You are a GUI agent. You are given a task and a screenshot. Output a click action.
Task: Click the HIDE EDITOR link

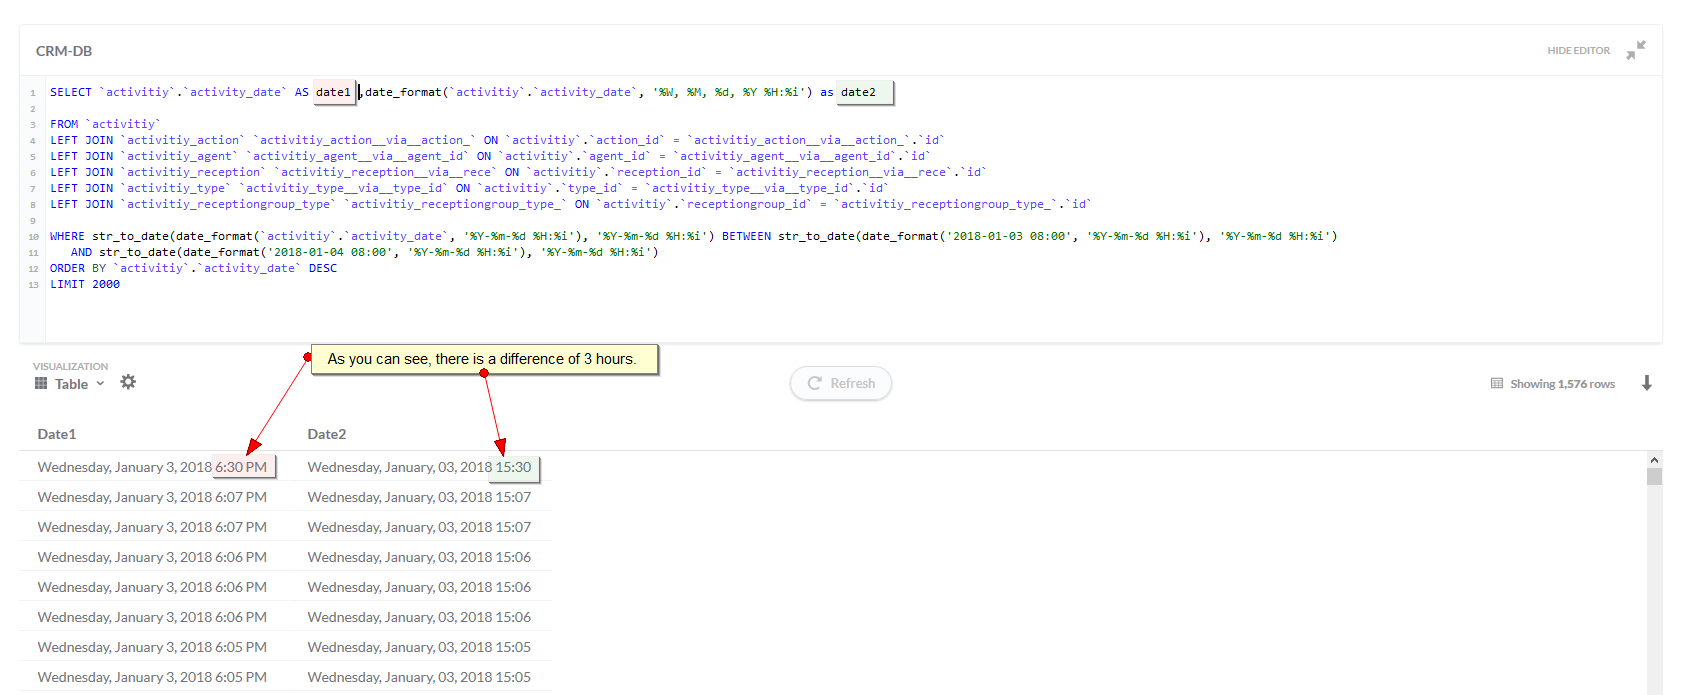pos(1578,51)
